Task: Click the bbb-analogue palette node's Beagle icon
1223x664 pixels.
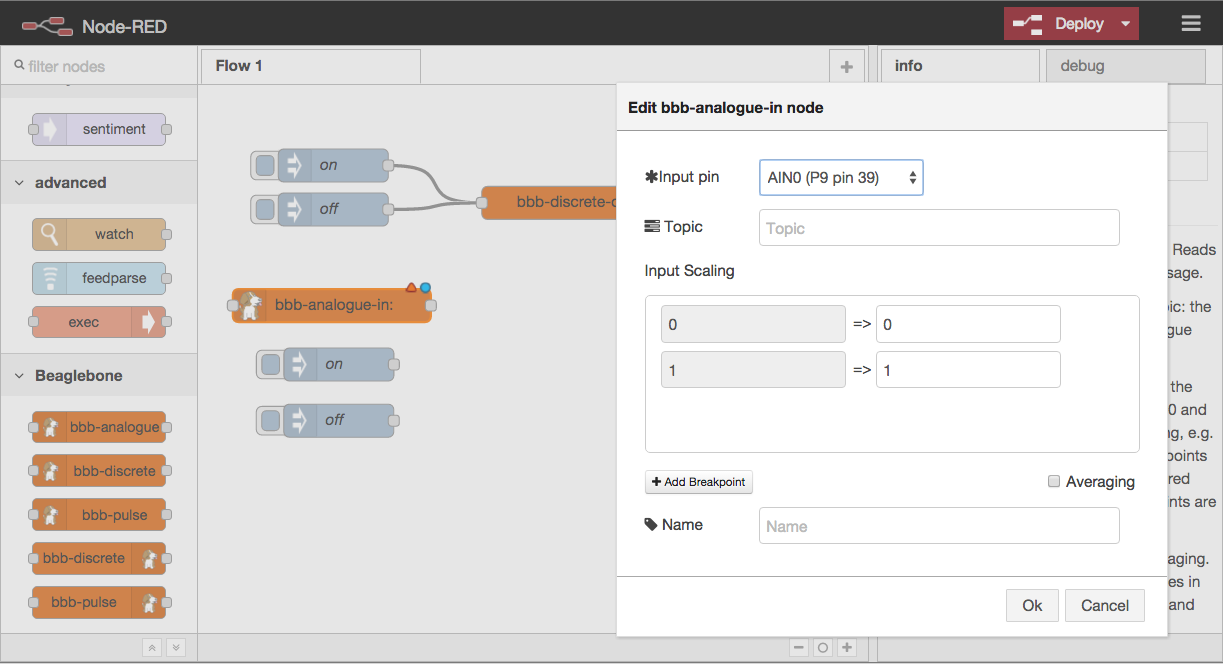Action: point(48,427)
